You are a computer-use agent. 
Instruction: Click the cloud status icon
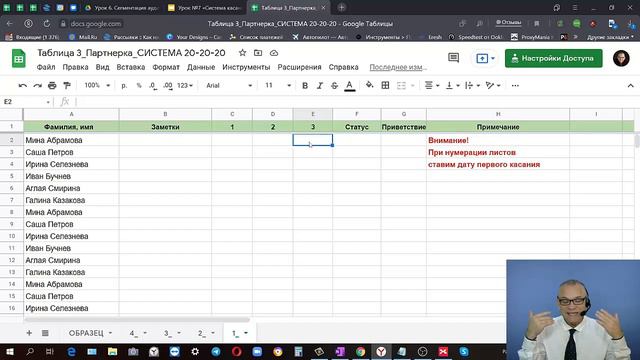[x=274, y=53]
